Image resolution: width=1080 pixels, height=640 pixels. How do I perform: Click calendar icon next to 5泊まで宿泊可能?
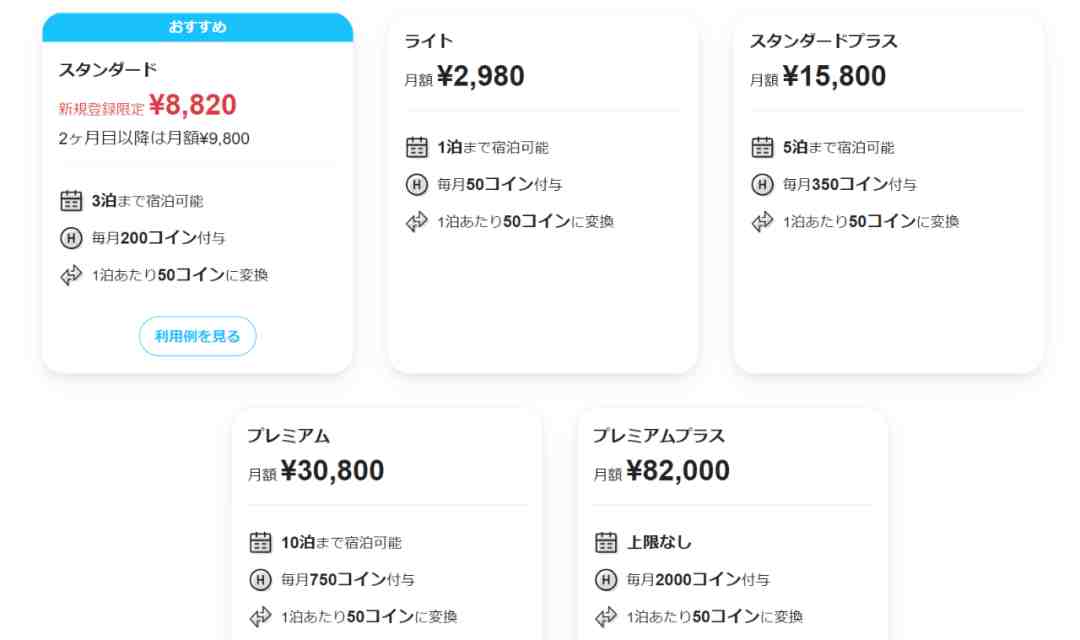(762, 147)
